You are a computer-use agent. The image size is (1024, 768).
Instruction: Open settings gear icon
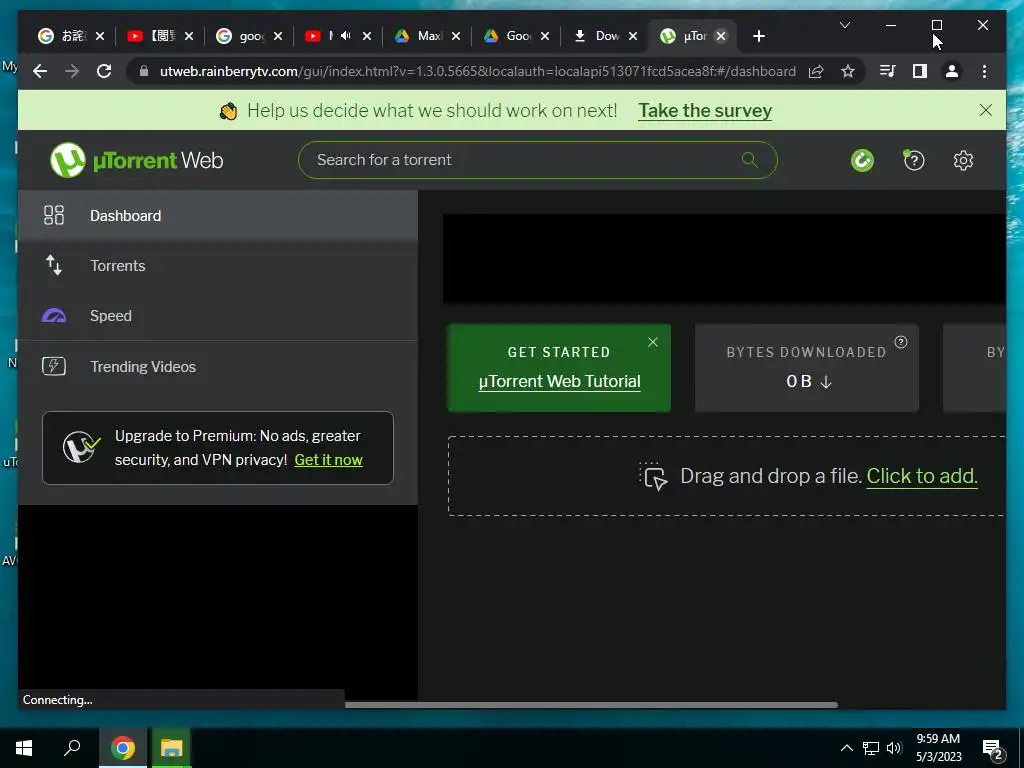(x=963, y=160)
